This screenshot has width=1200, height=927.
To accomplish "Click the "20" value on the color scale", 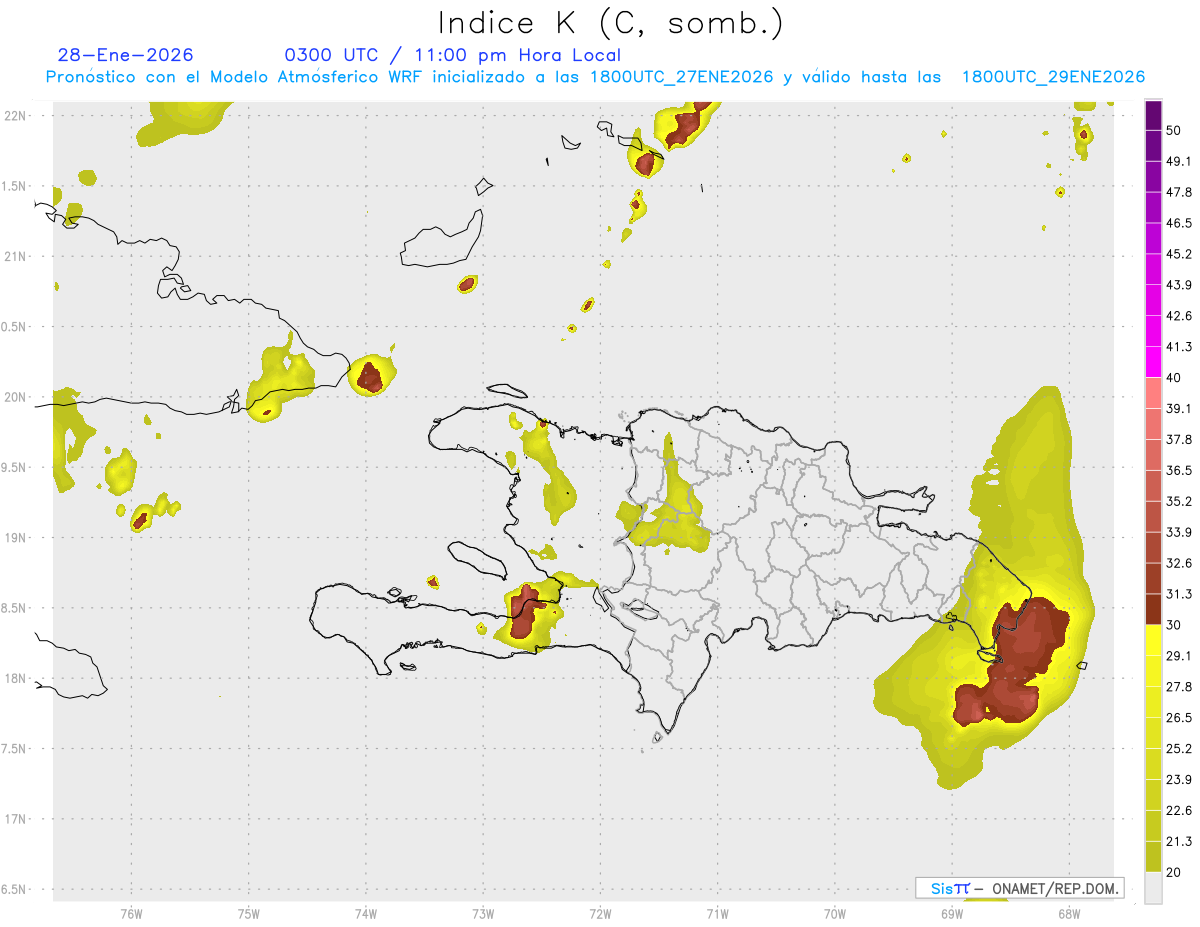I will pos(1176,872).
